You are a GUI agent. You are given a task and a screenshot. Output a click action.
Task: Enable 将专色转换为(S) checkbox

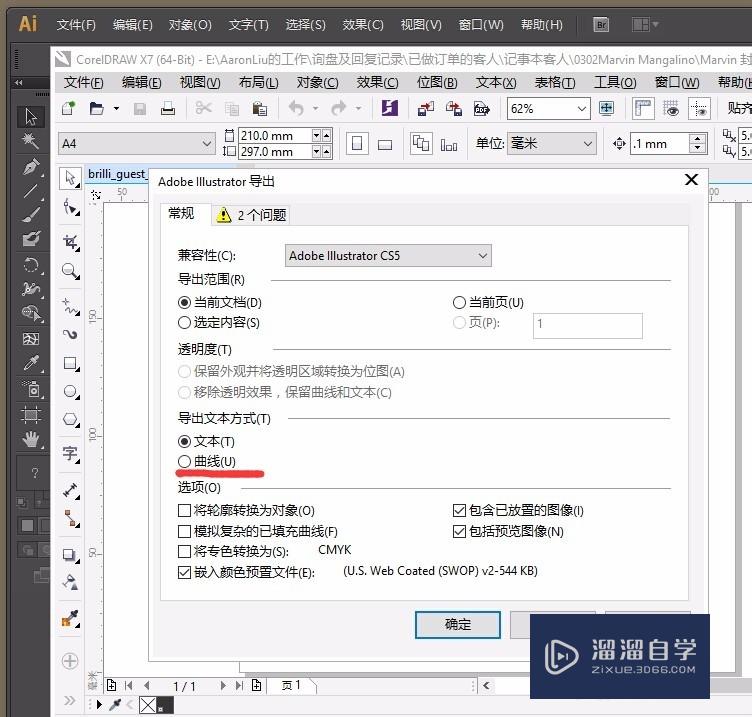[233, 552]
